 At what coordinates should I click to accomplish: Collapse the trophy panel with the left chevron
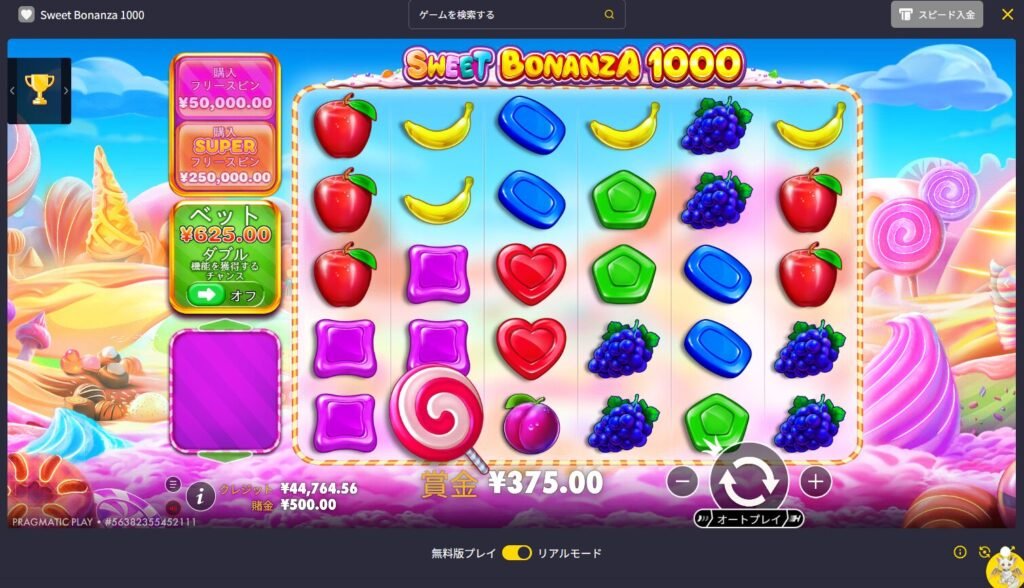[12, 91]
